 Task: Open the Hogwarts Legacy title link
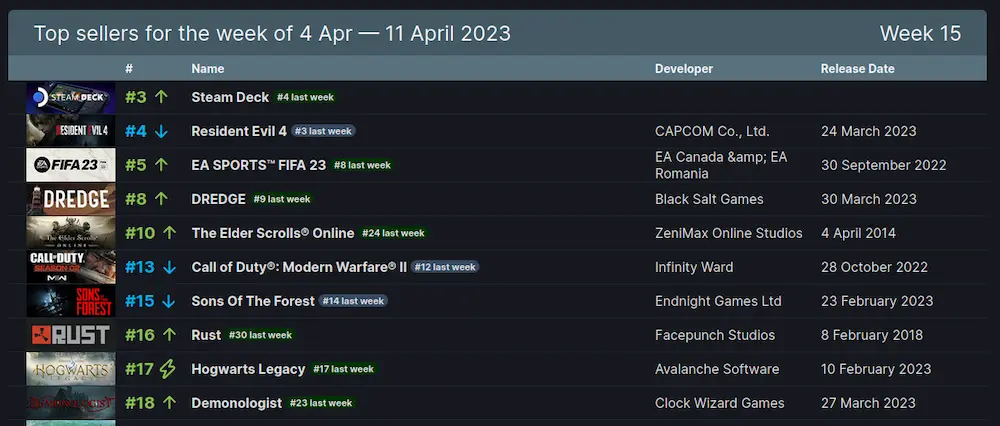[248, 369]
